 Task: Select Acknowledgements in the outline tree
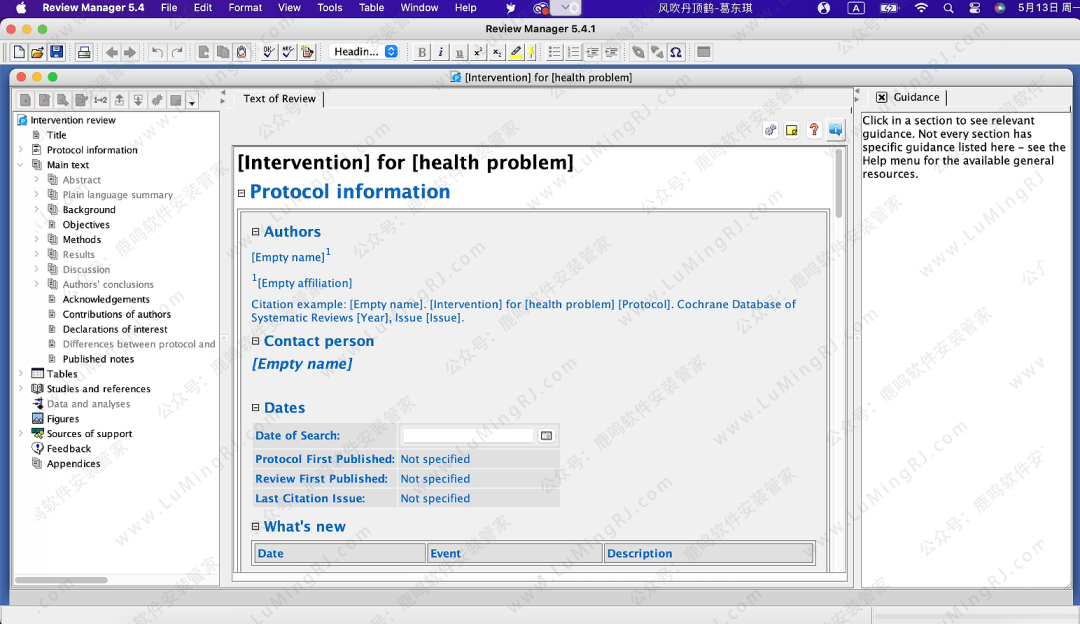click(106, 299)
